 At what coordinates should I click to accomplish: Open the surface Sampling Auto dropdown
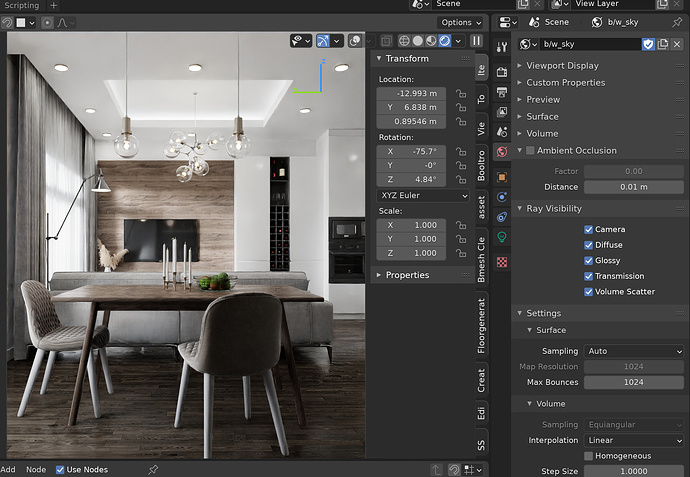pos(634,351)
